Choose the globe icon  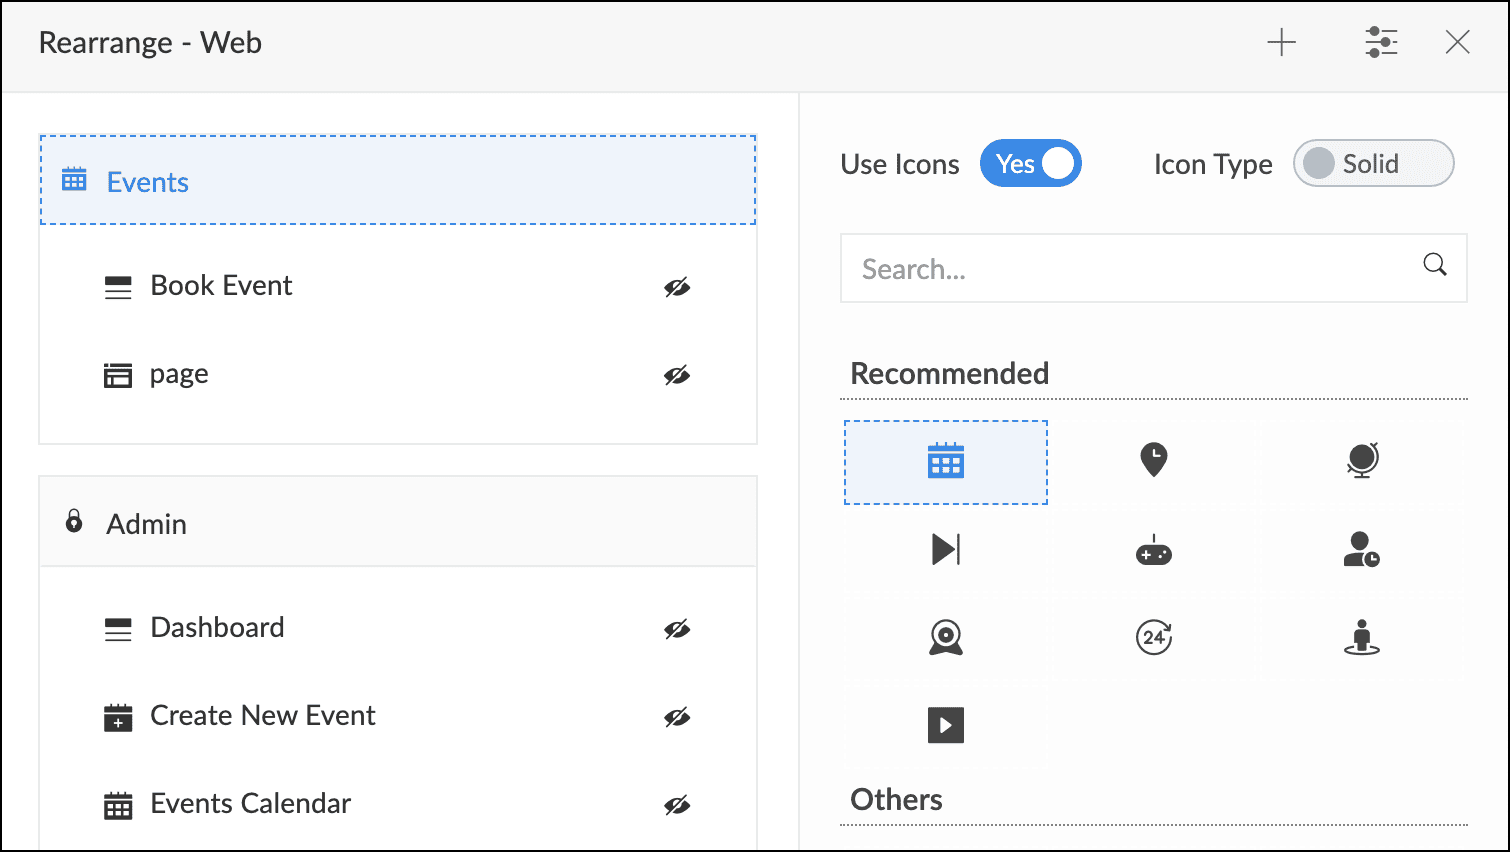pyautogui.click(x=1362, y=459)
